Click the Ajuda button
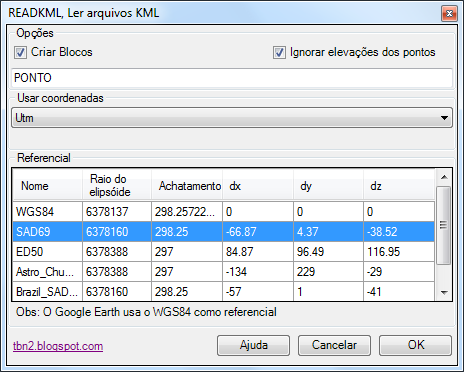 click(x=254, y=345)
